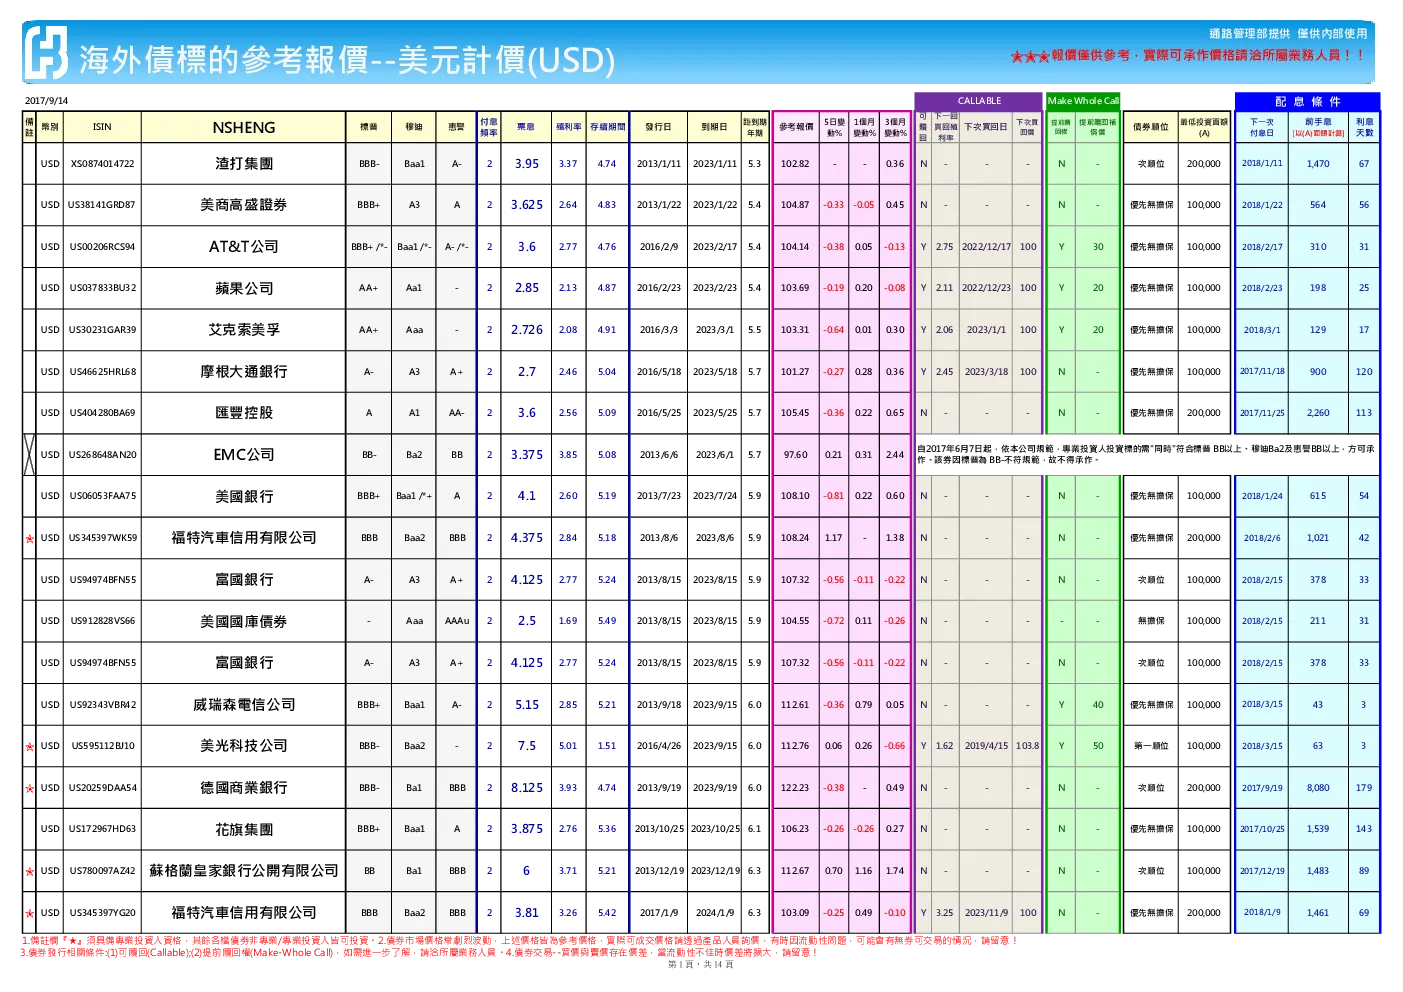Click the blue 配息條件 section header
Screen dimensions: 1403x992
(x=1307, y=101)
